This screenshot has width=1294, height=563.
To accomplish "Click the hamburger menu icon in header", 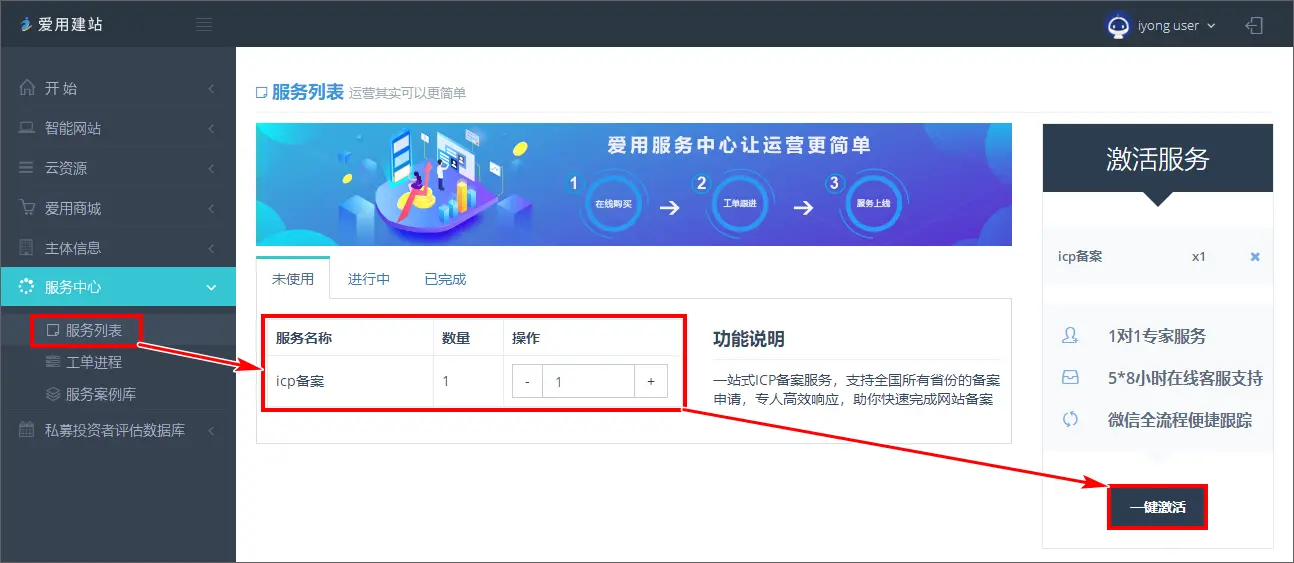I will pyautogui.click(x=204, y=25).
